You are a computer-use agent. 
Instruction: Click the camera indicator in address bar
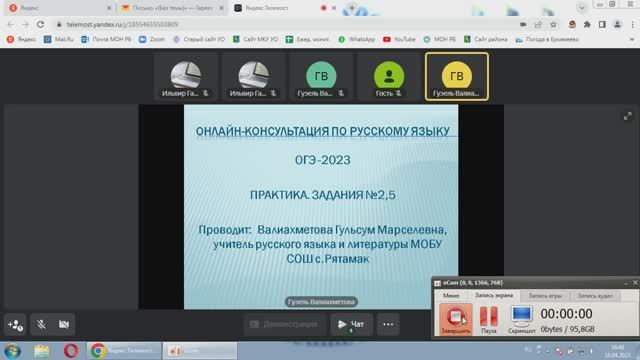(x=523, y=24)
